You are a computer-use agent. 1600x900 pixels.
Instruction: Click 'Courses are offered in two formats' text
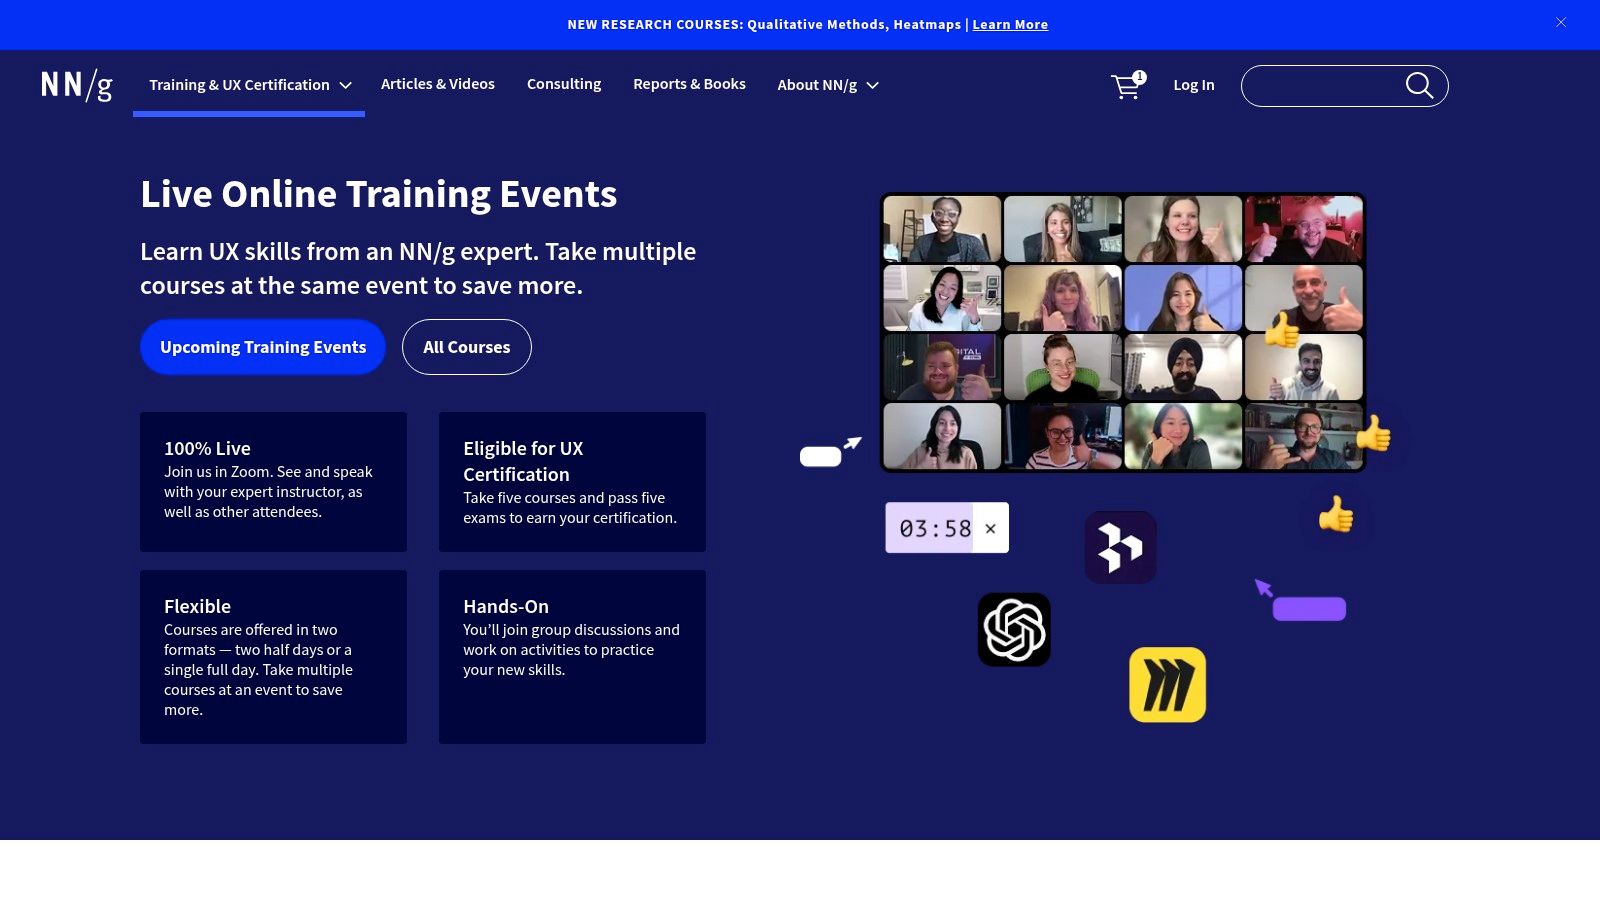[258, 670]
